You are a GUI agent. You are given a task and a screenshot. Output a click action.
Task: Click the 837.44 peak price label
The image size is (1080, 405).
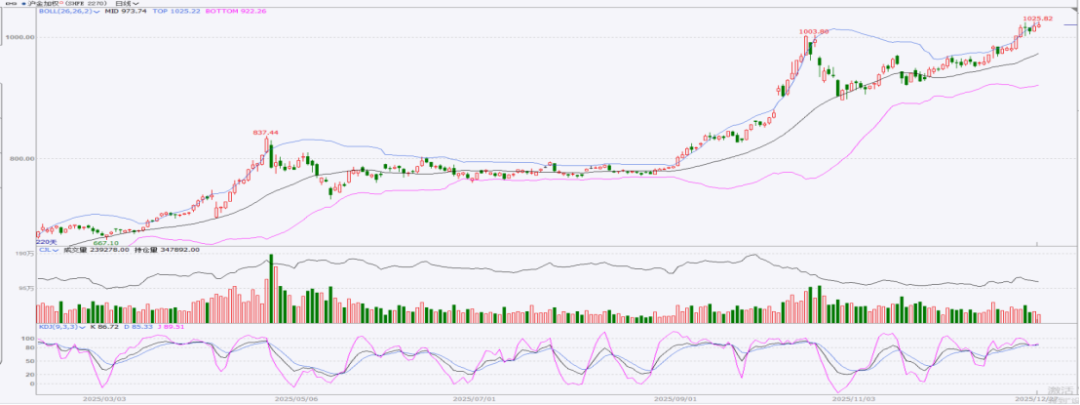pos(265,132)
